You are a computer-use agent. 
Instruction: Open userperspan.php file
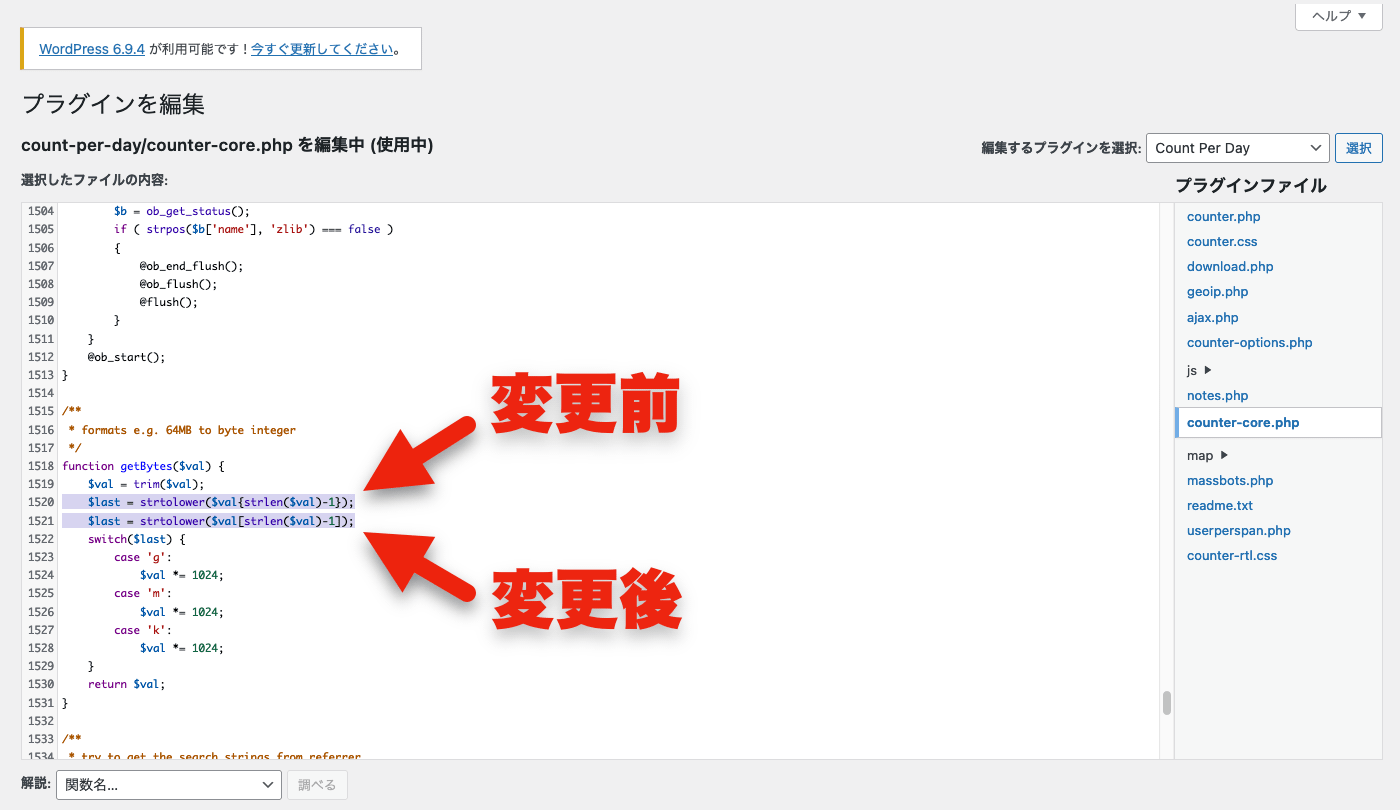coord(1238,530)
